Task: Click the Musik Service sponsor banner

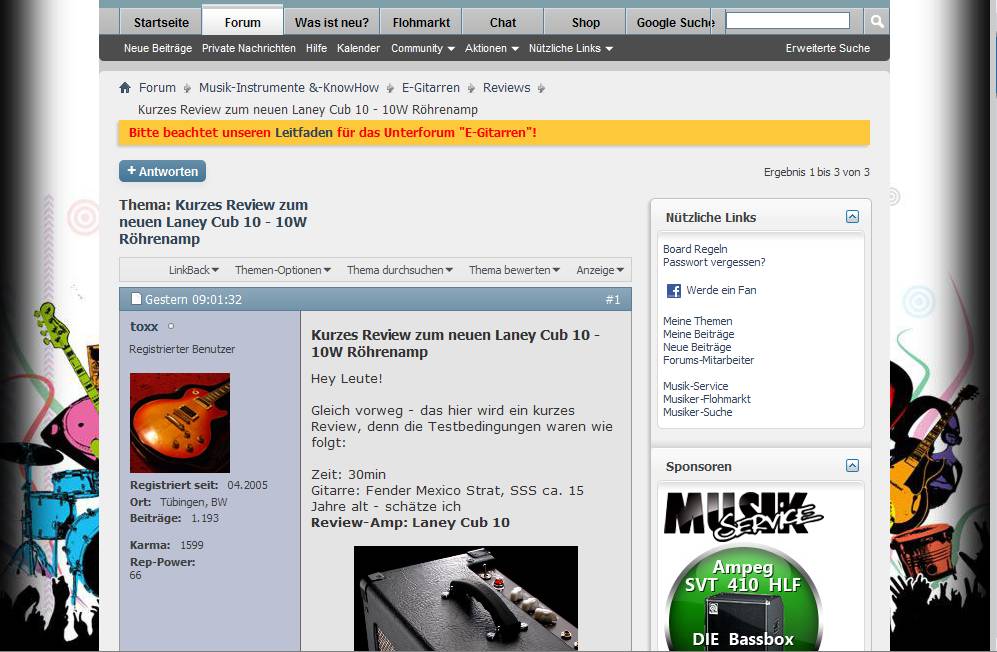Action: [x=743, y=516]
